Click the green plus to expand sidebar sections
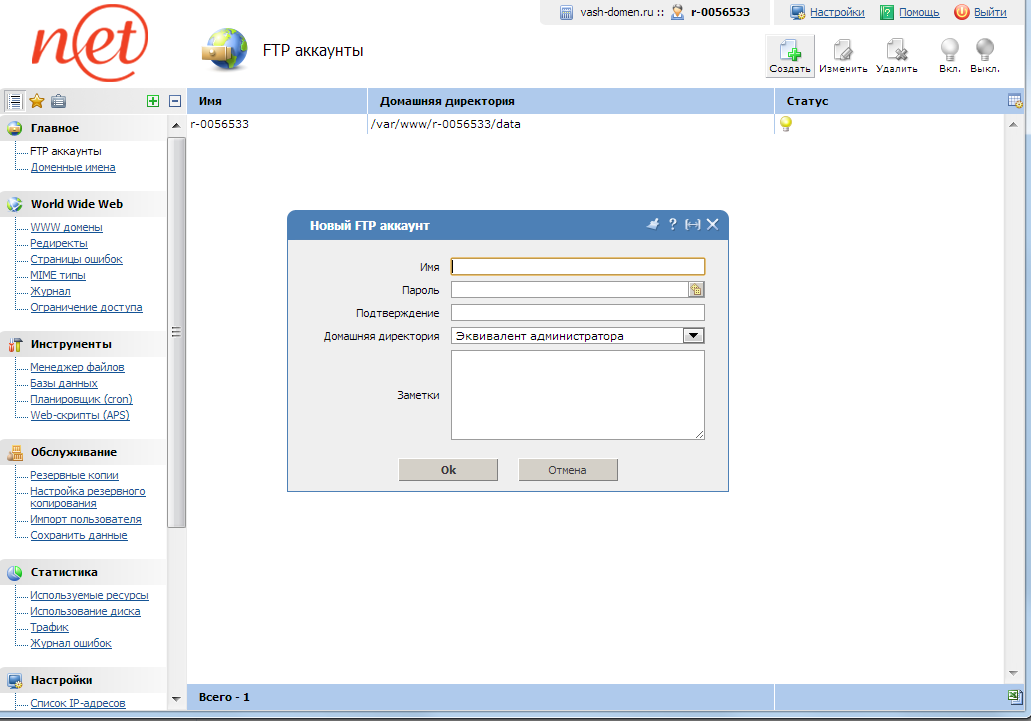Image resolution: width=1031 pixels, height=721 pixels. 153,100
